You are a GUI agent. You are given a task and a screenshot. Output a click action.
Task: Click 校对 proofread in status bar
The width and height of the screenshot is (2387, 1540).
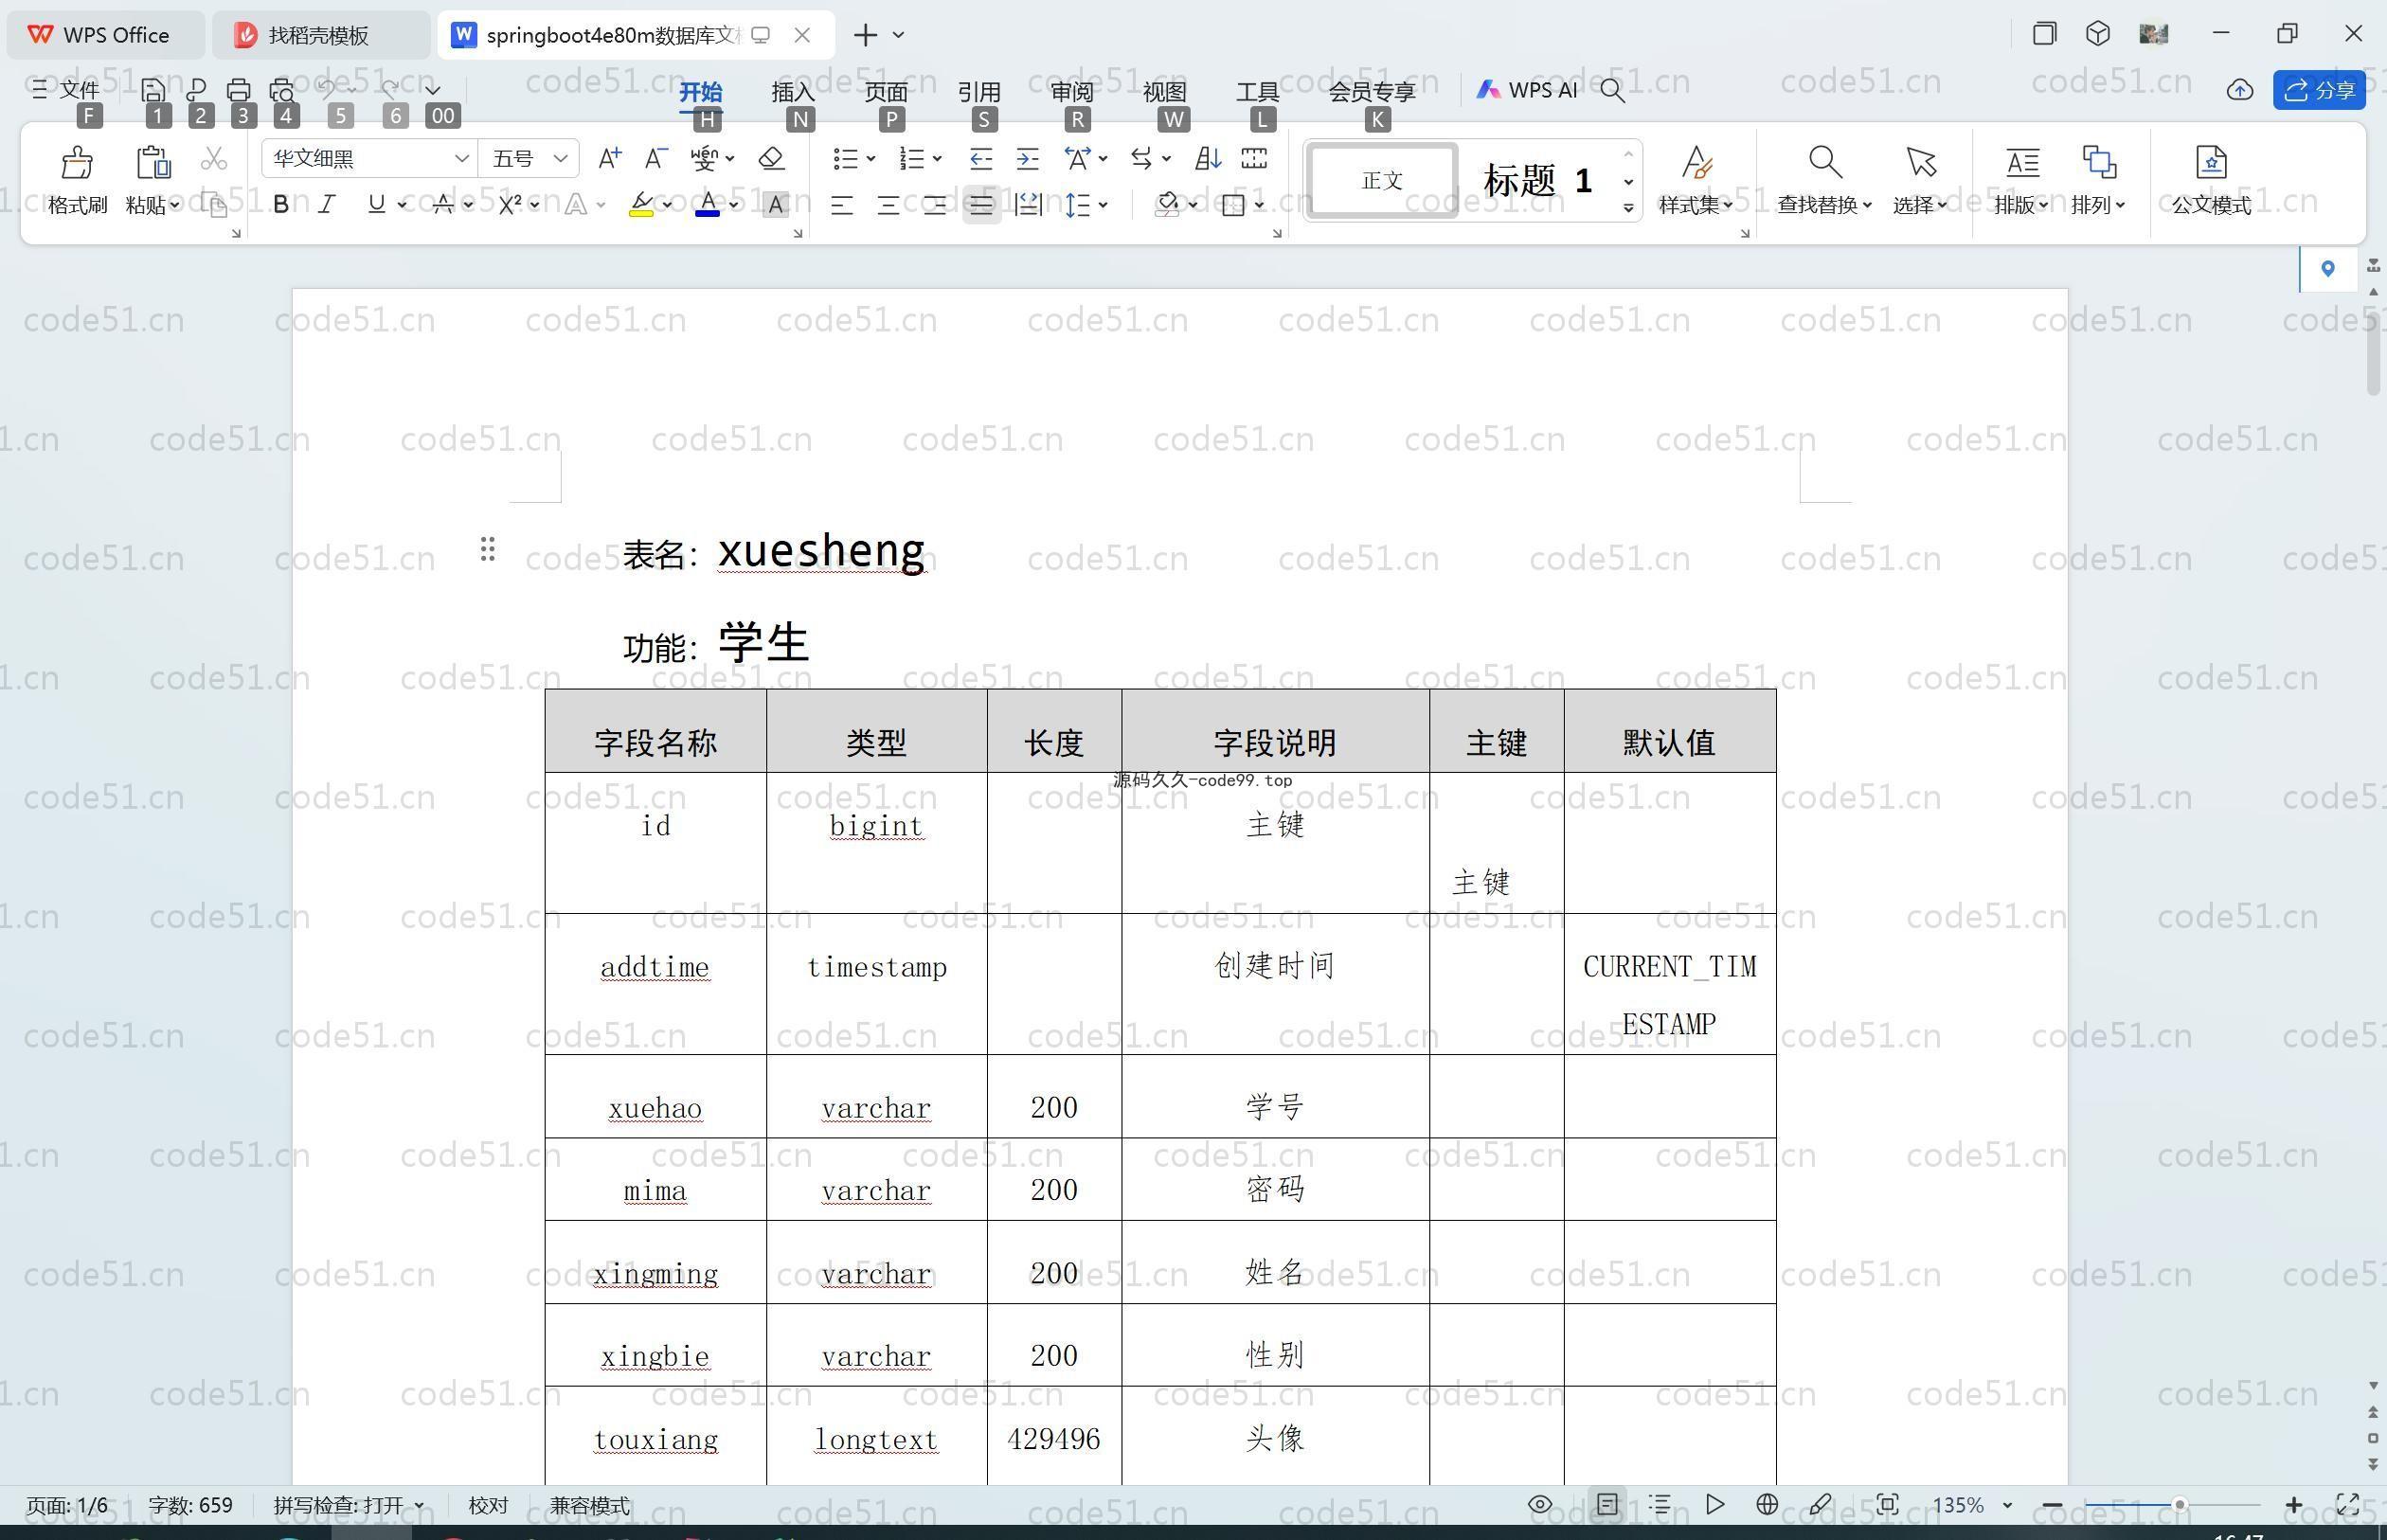(x=488, y=1505)
